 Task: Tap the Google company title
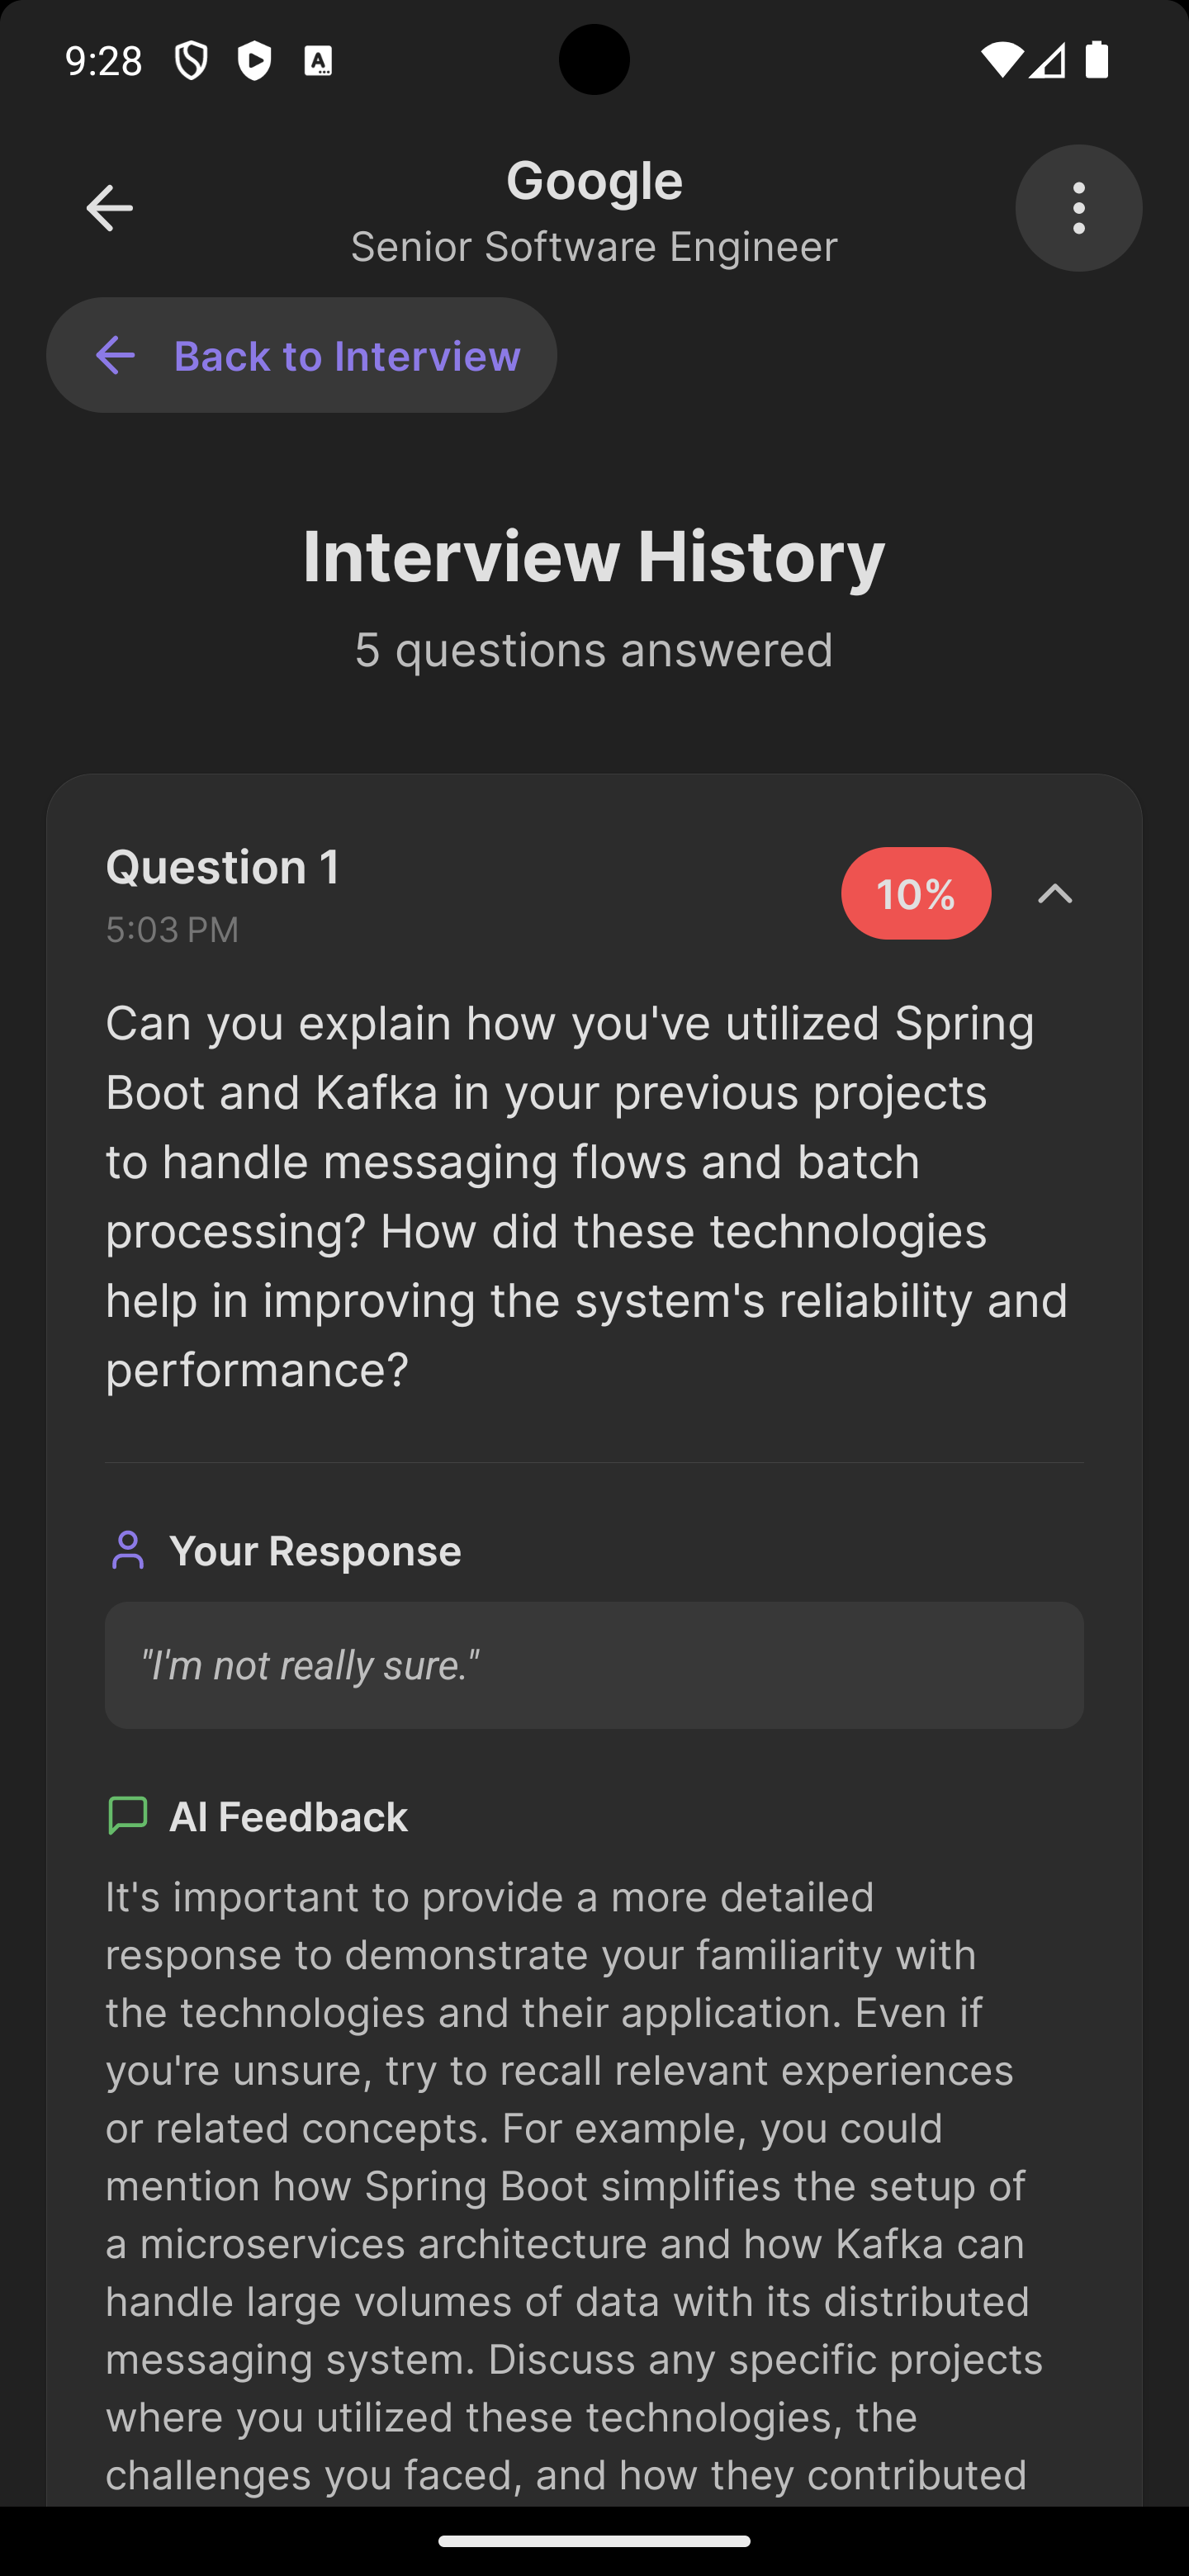(594, 181)
